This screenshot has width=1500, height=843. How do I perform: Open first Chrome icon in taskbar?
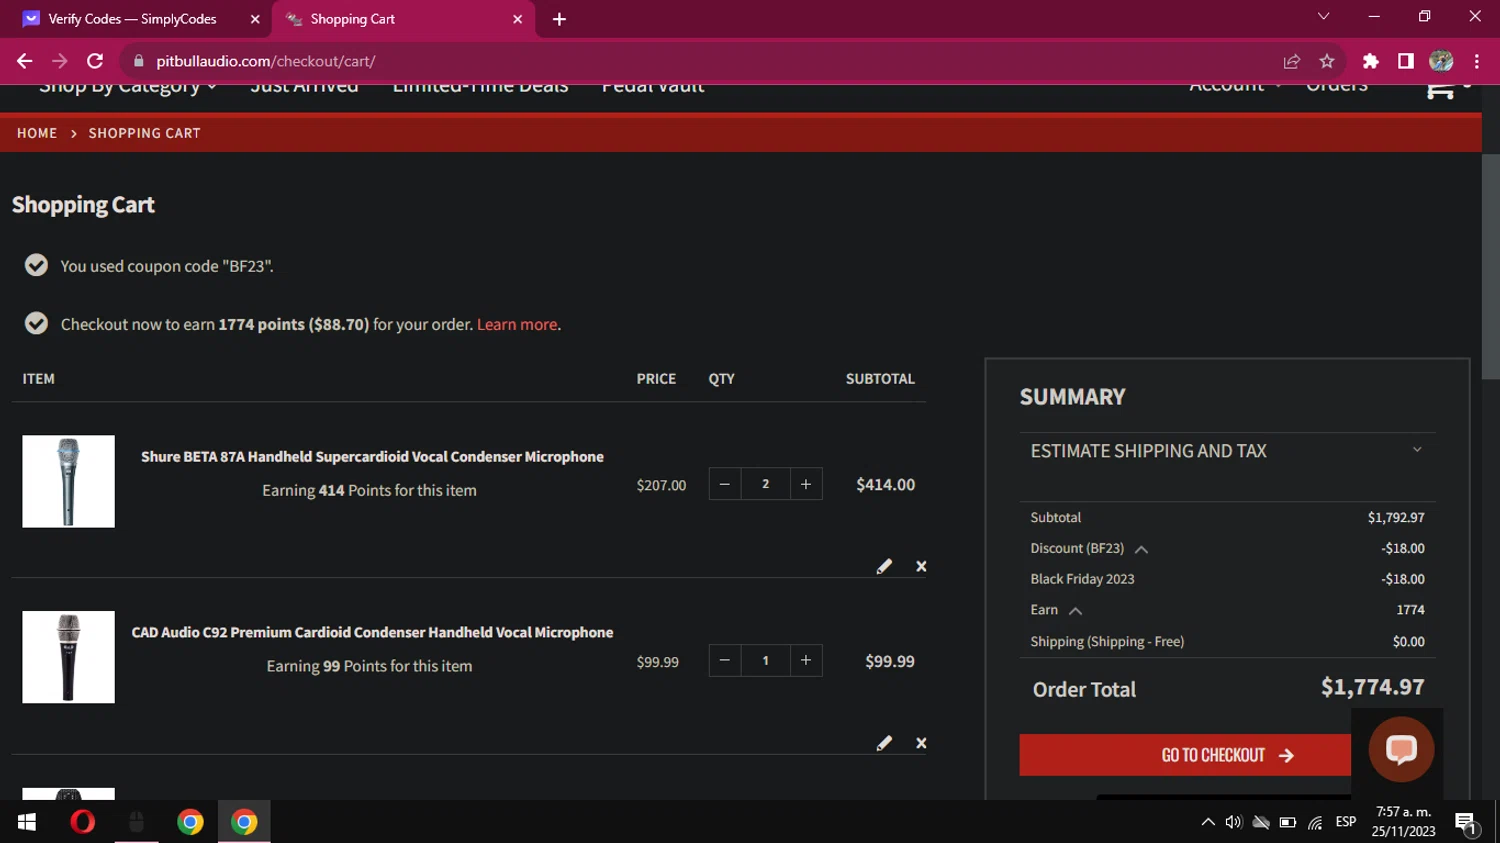click(190, 822)
